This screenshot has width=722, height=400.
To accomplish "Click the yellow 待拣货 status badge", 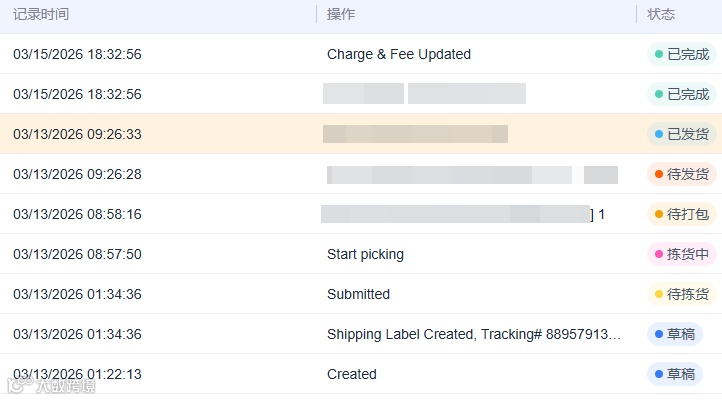I will (x=681, y=294).
